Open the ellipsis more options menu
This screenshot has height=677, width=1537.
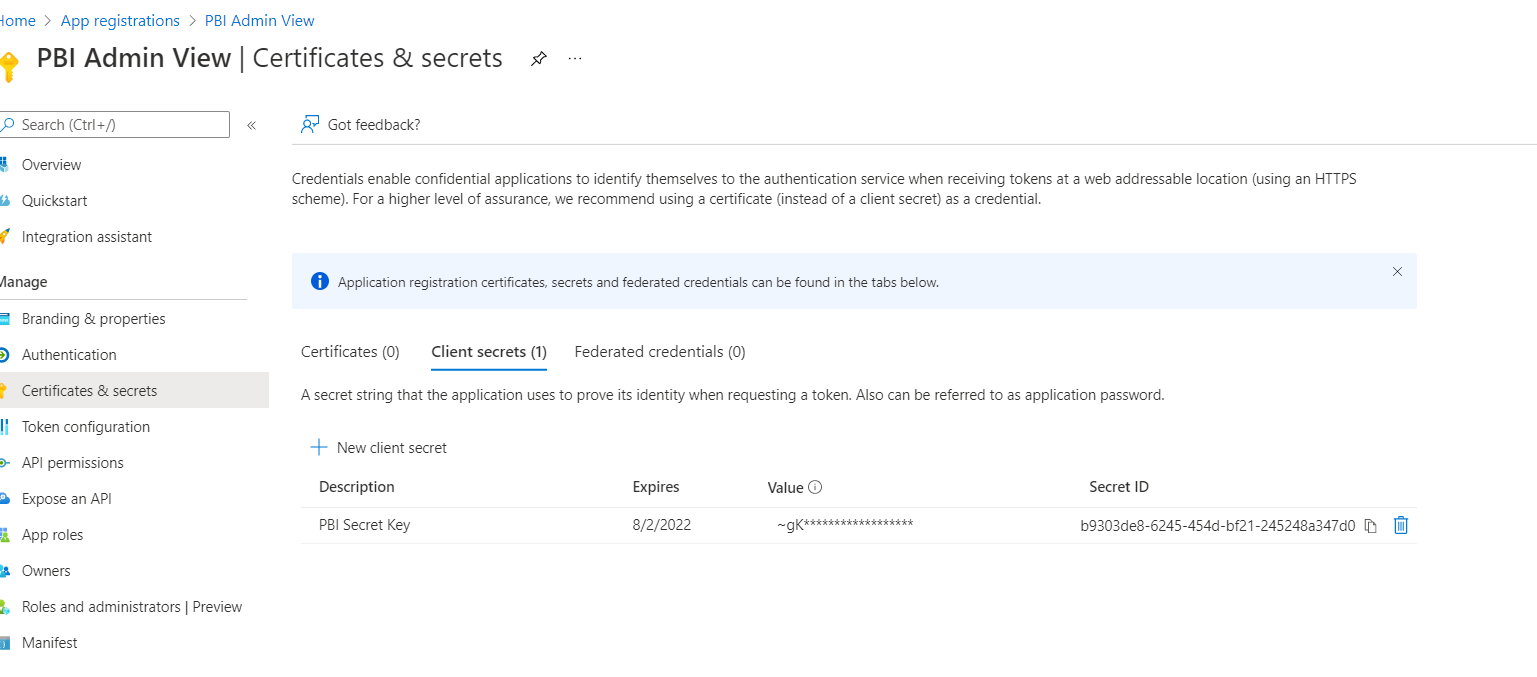(575, 58)
